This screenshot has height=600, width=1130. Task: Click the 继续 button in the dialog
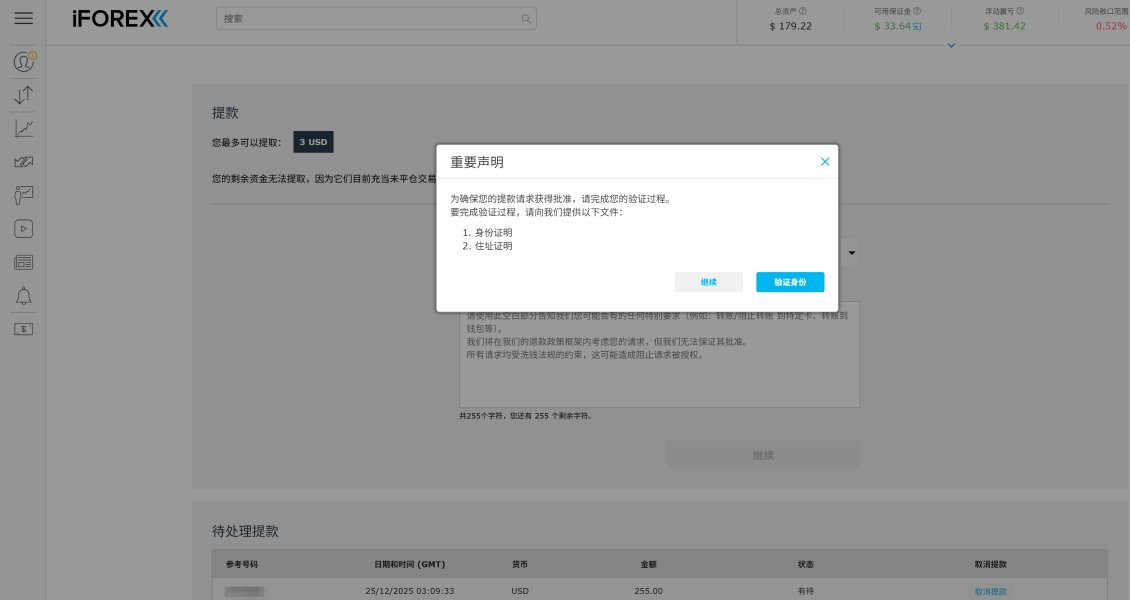click(x=708, y=282)
